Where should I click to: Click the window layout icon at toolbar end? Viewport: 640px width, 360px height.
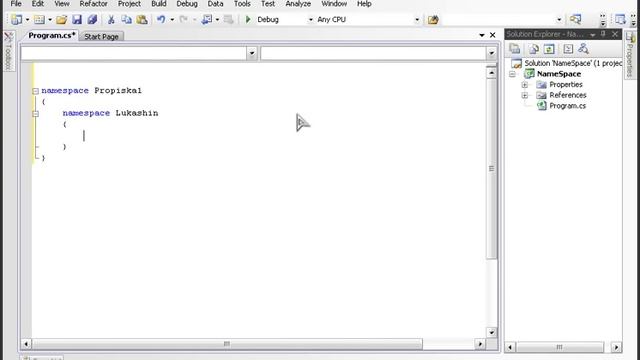pyautogui.click(x=620, y=19)
